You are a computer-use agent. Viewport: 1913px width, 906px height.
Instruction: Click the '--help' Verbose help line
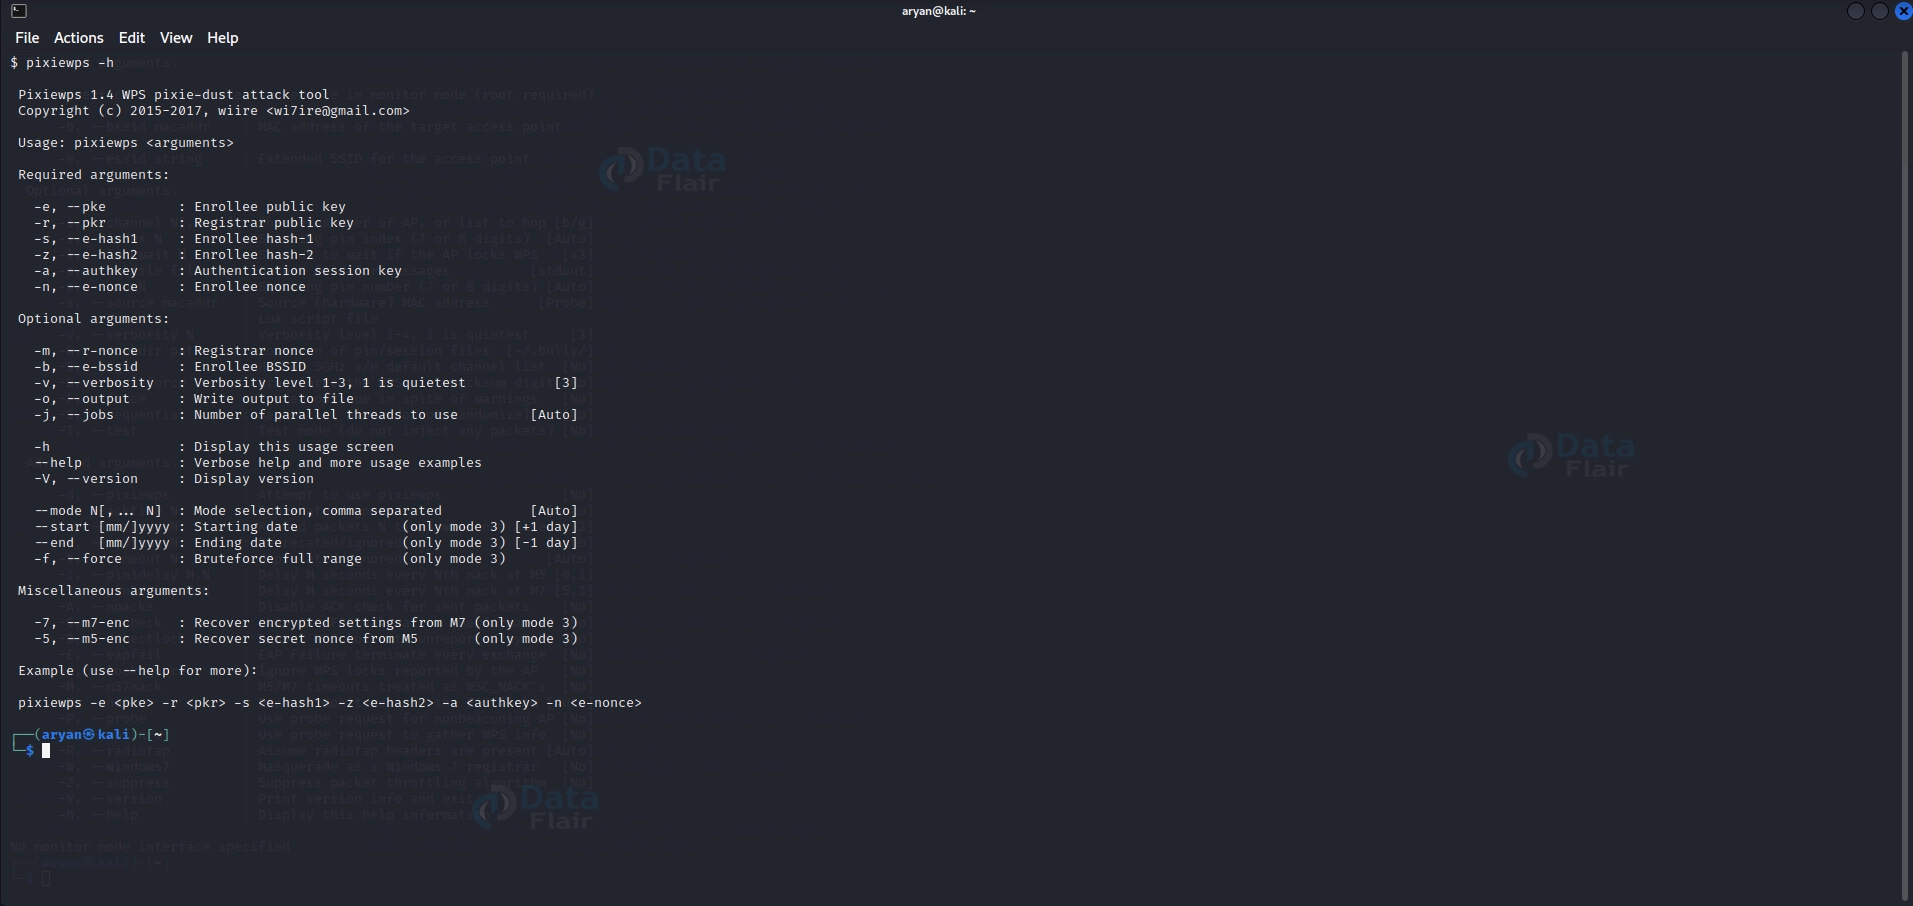[x=258, y=463]
